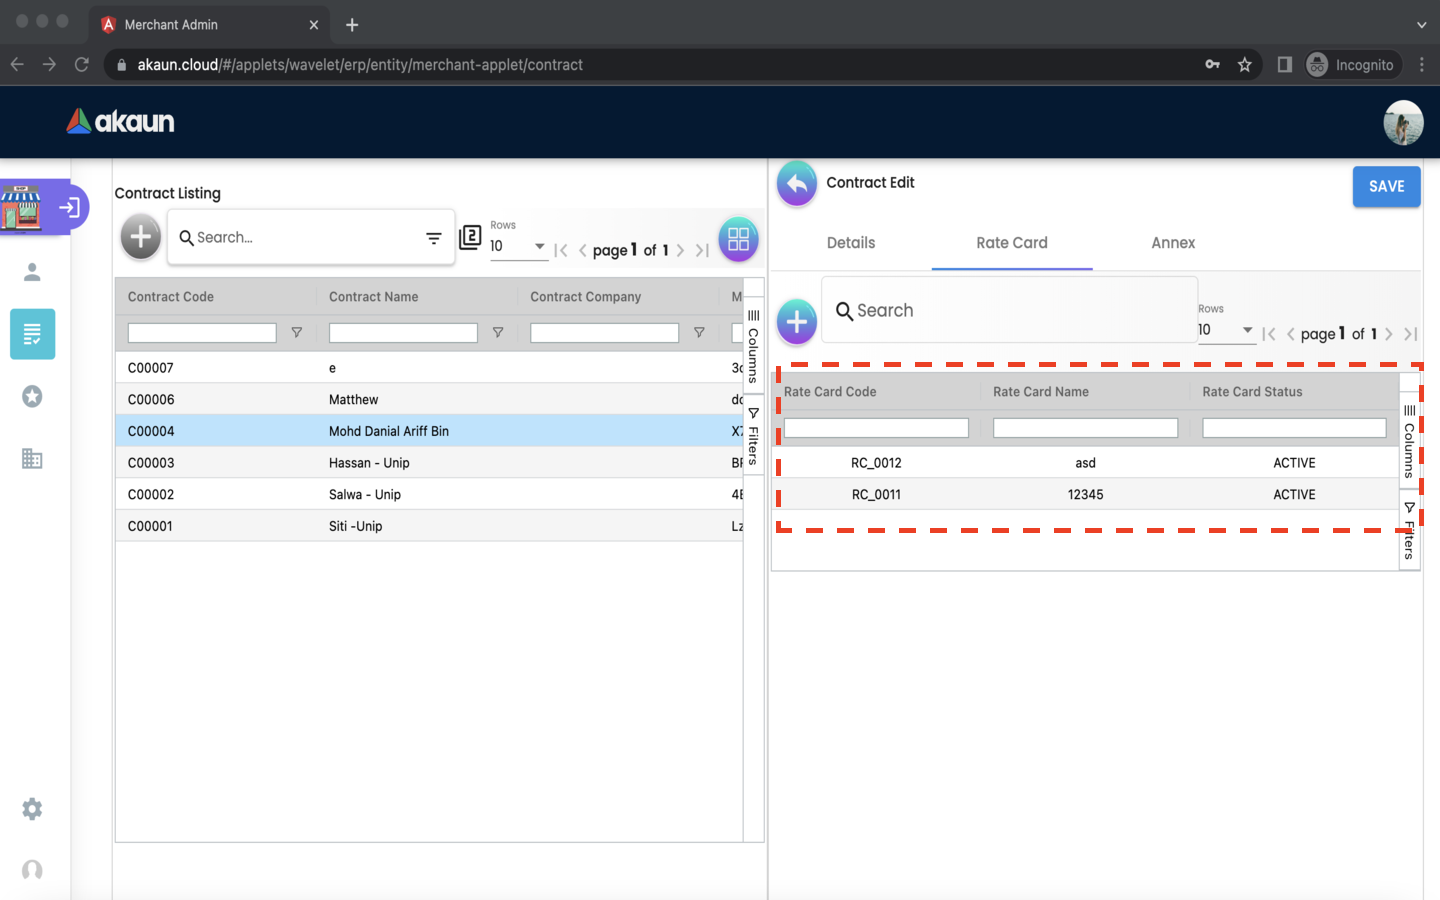The height and width of the screenshot is (900, 1440).
Task: Click the SAVE button
Action: [x=1386, y=187]
